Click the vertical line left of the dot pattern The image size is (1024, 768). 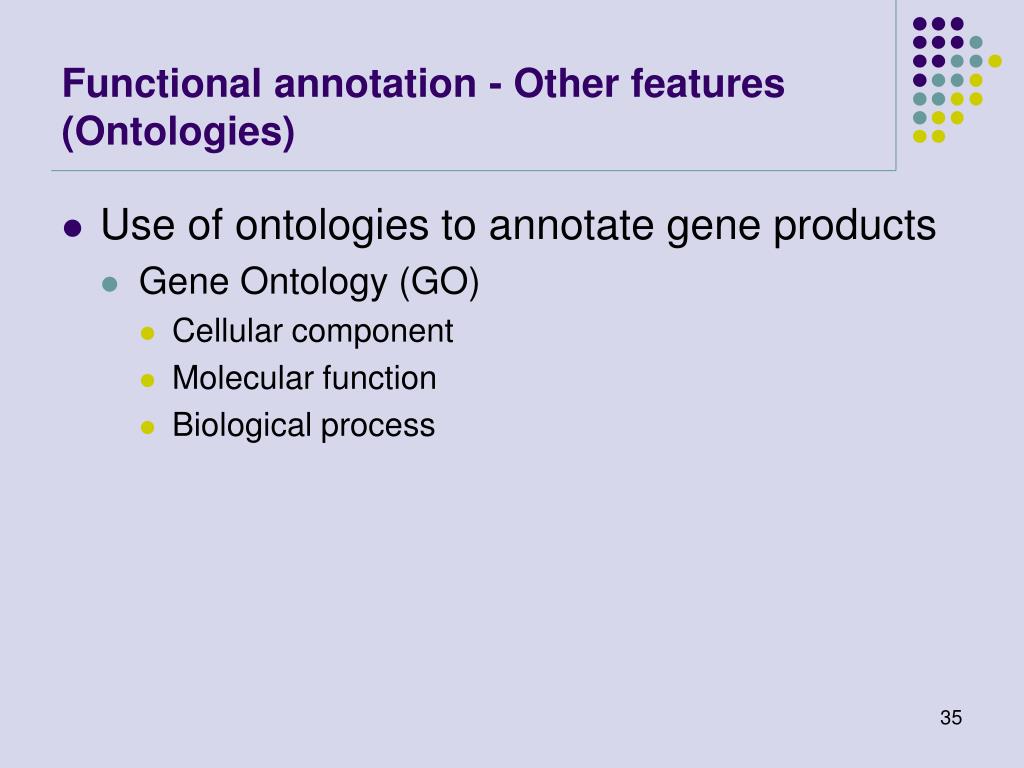[895, 85]
